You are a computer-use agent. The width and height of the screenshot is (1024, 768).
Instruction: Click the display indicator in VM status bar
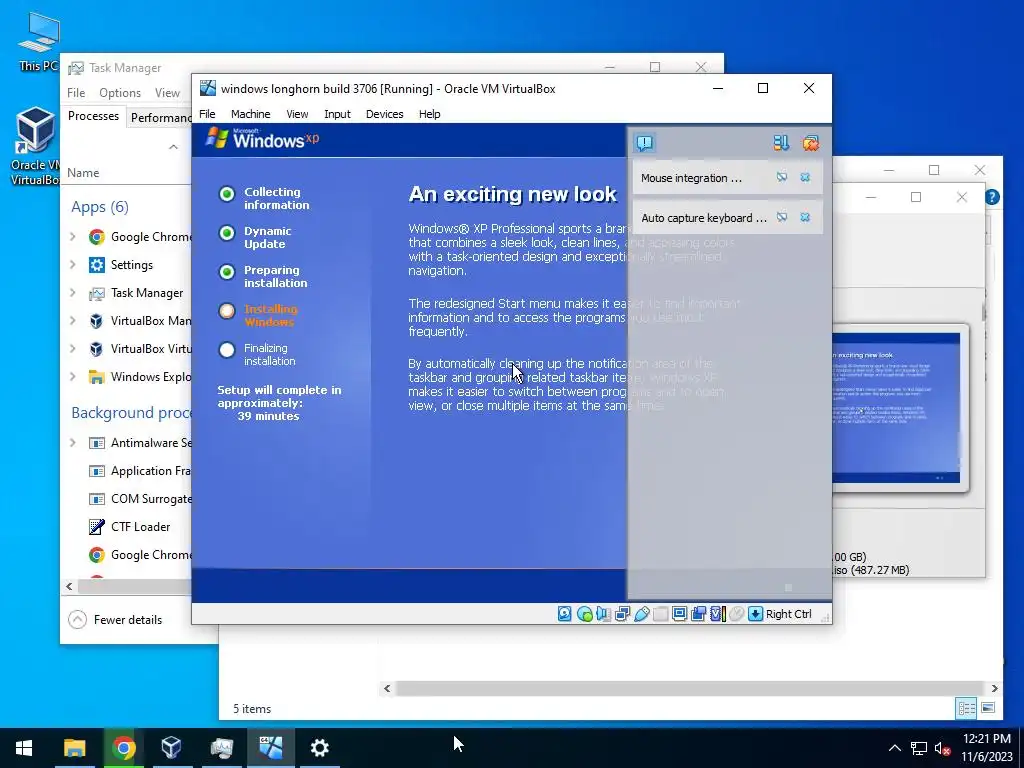pos(679,614)
